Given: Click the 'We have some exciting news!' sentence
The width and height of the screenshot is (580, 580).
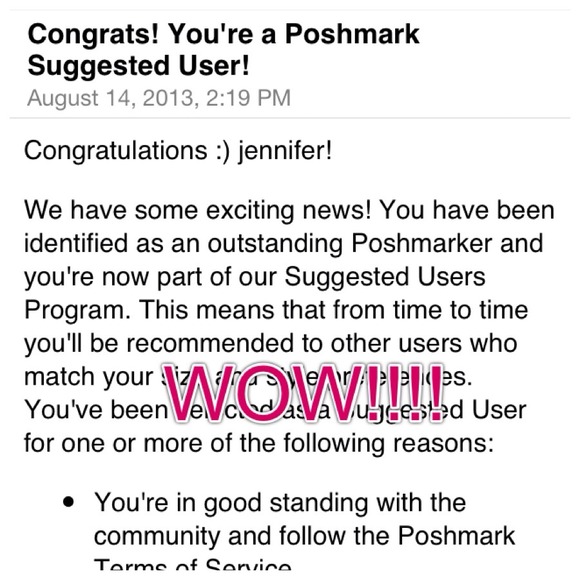Looking at the screenshot, I should pos(198,210).
